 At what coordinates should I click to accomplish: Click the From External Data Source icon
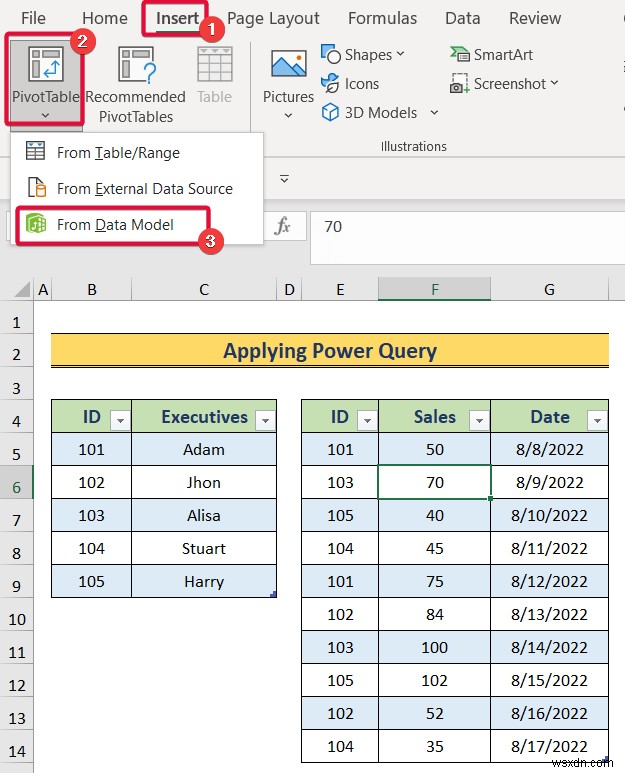click(36, 187)
